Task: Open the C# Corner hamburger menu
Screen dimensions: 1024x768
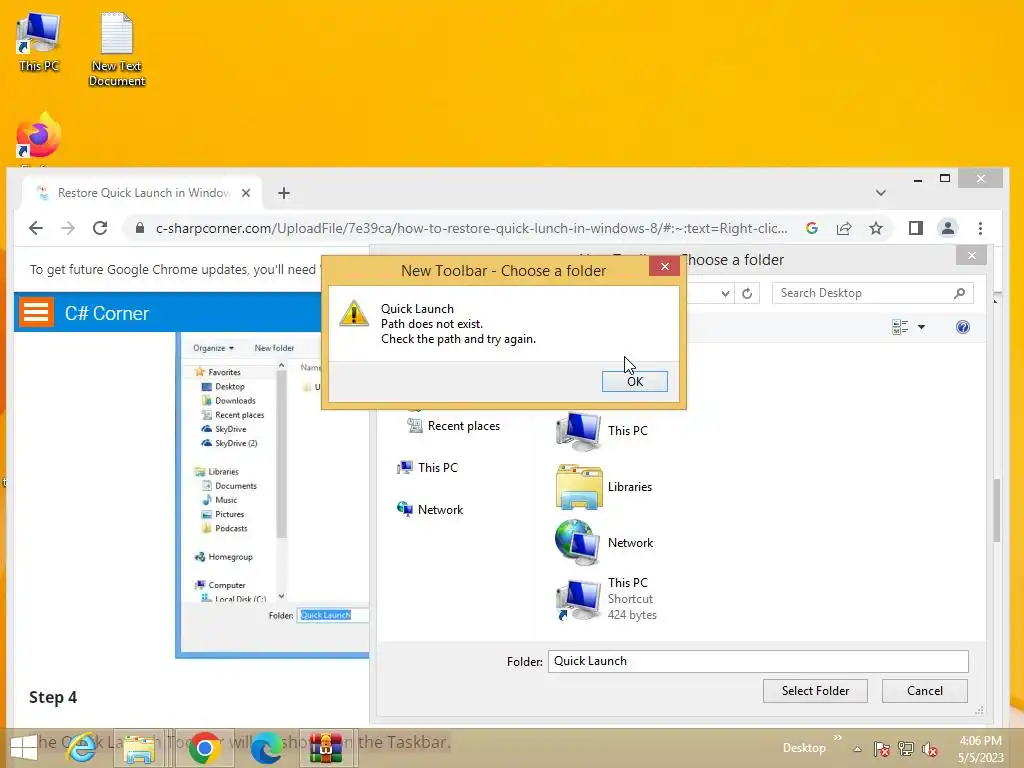Action: pos(36,312)
